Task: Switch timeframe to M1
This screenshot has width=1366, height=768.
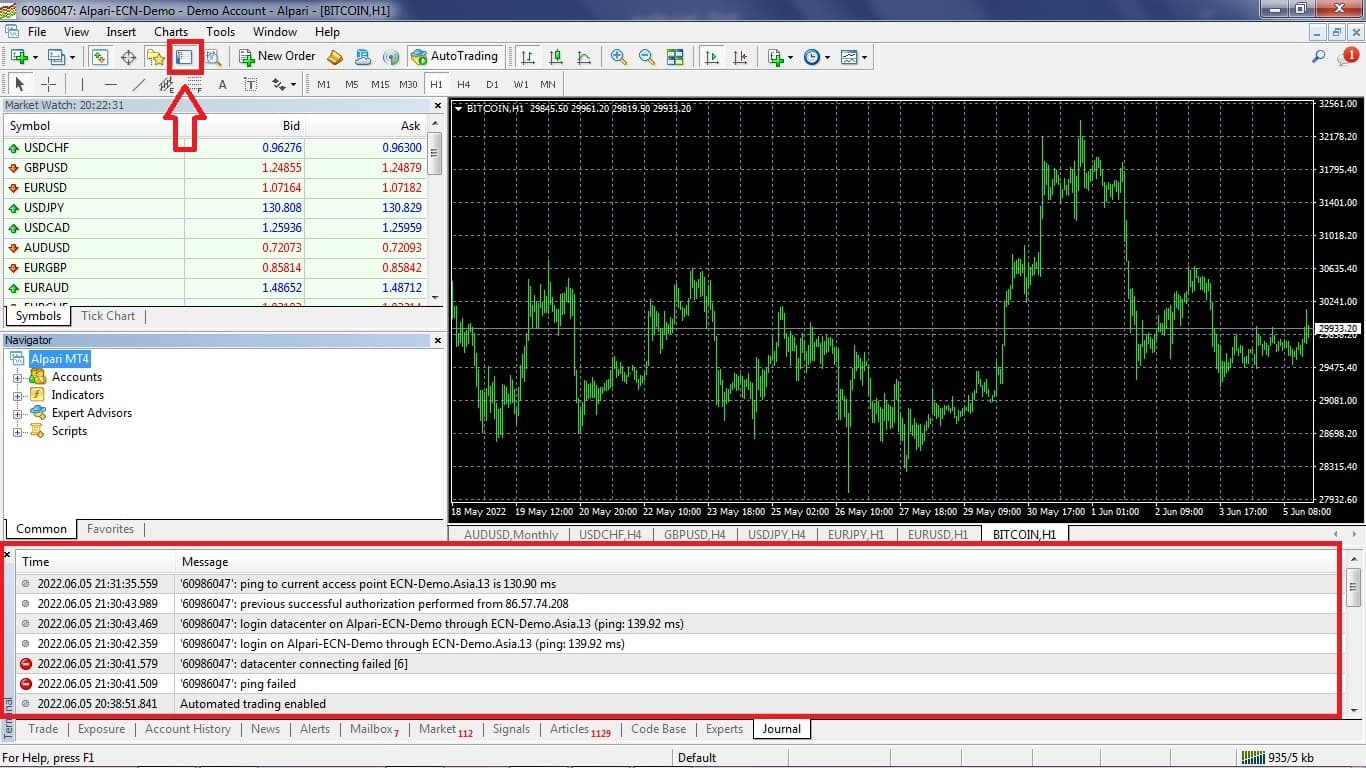Action: click(324, 84)
